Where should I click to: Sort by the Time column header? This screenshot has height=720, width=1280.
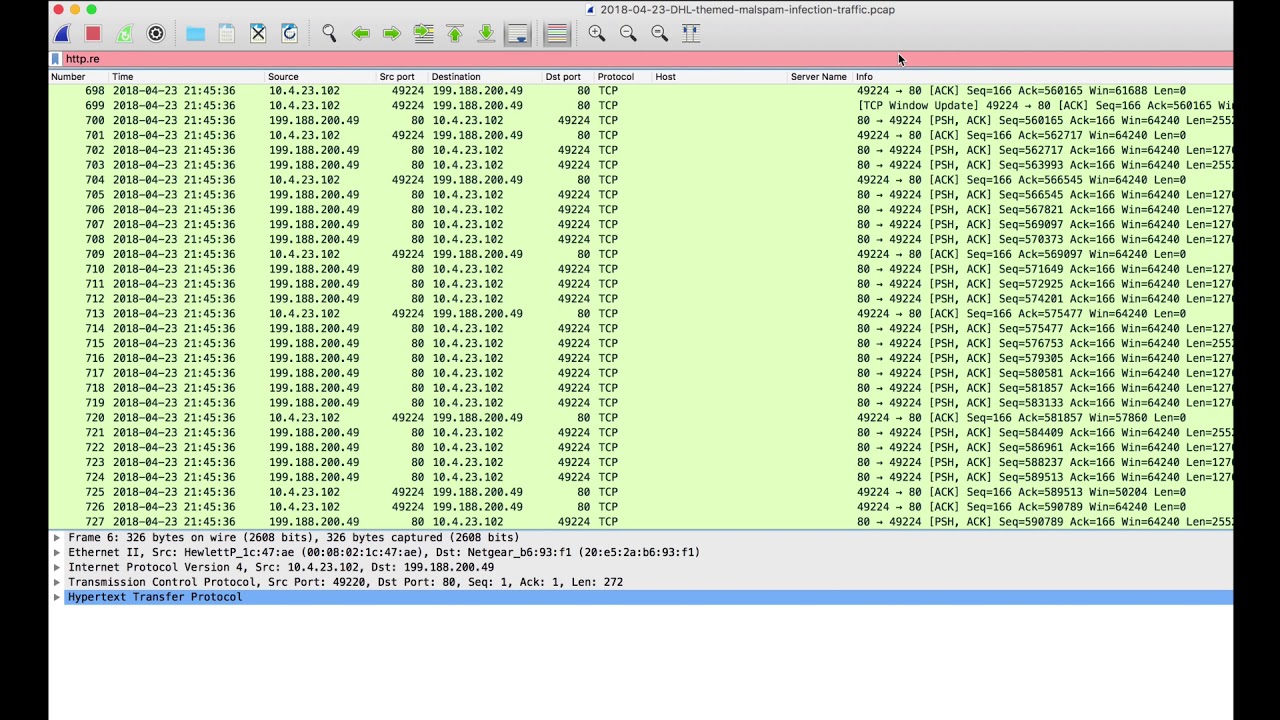point(187,76)
